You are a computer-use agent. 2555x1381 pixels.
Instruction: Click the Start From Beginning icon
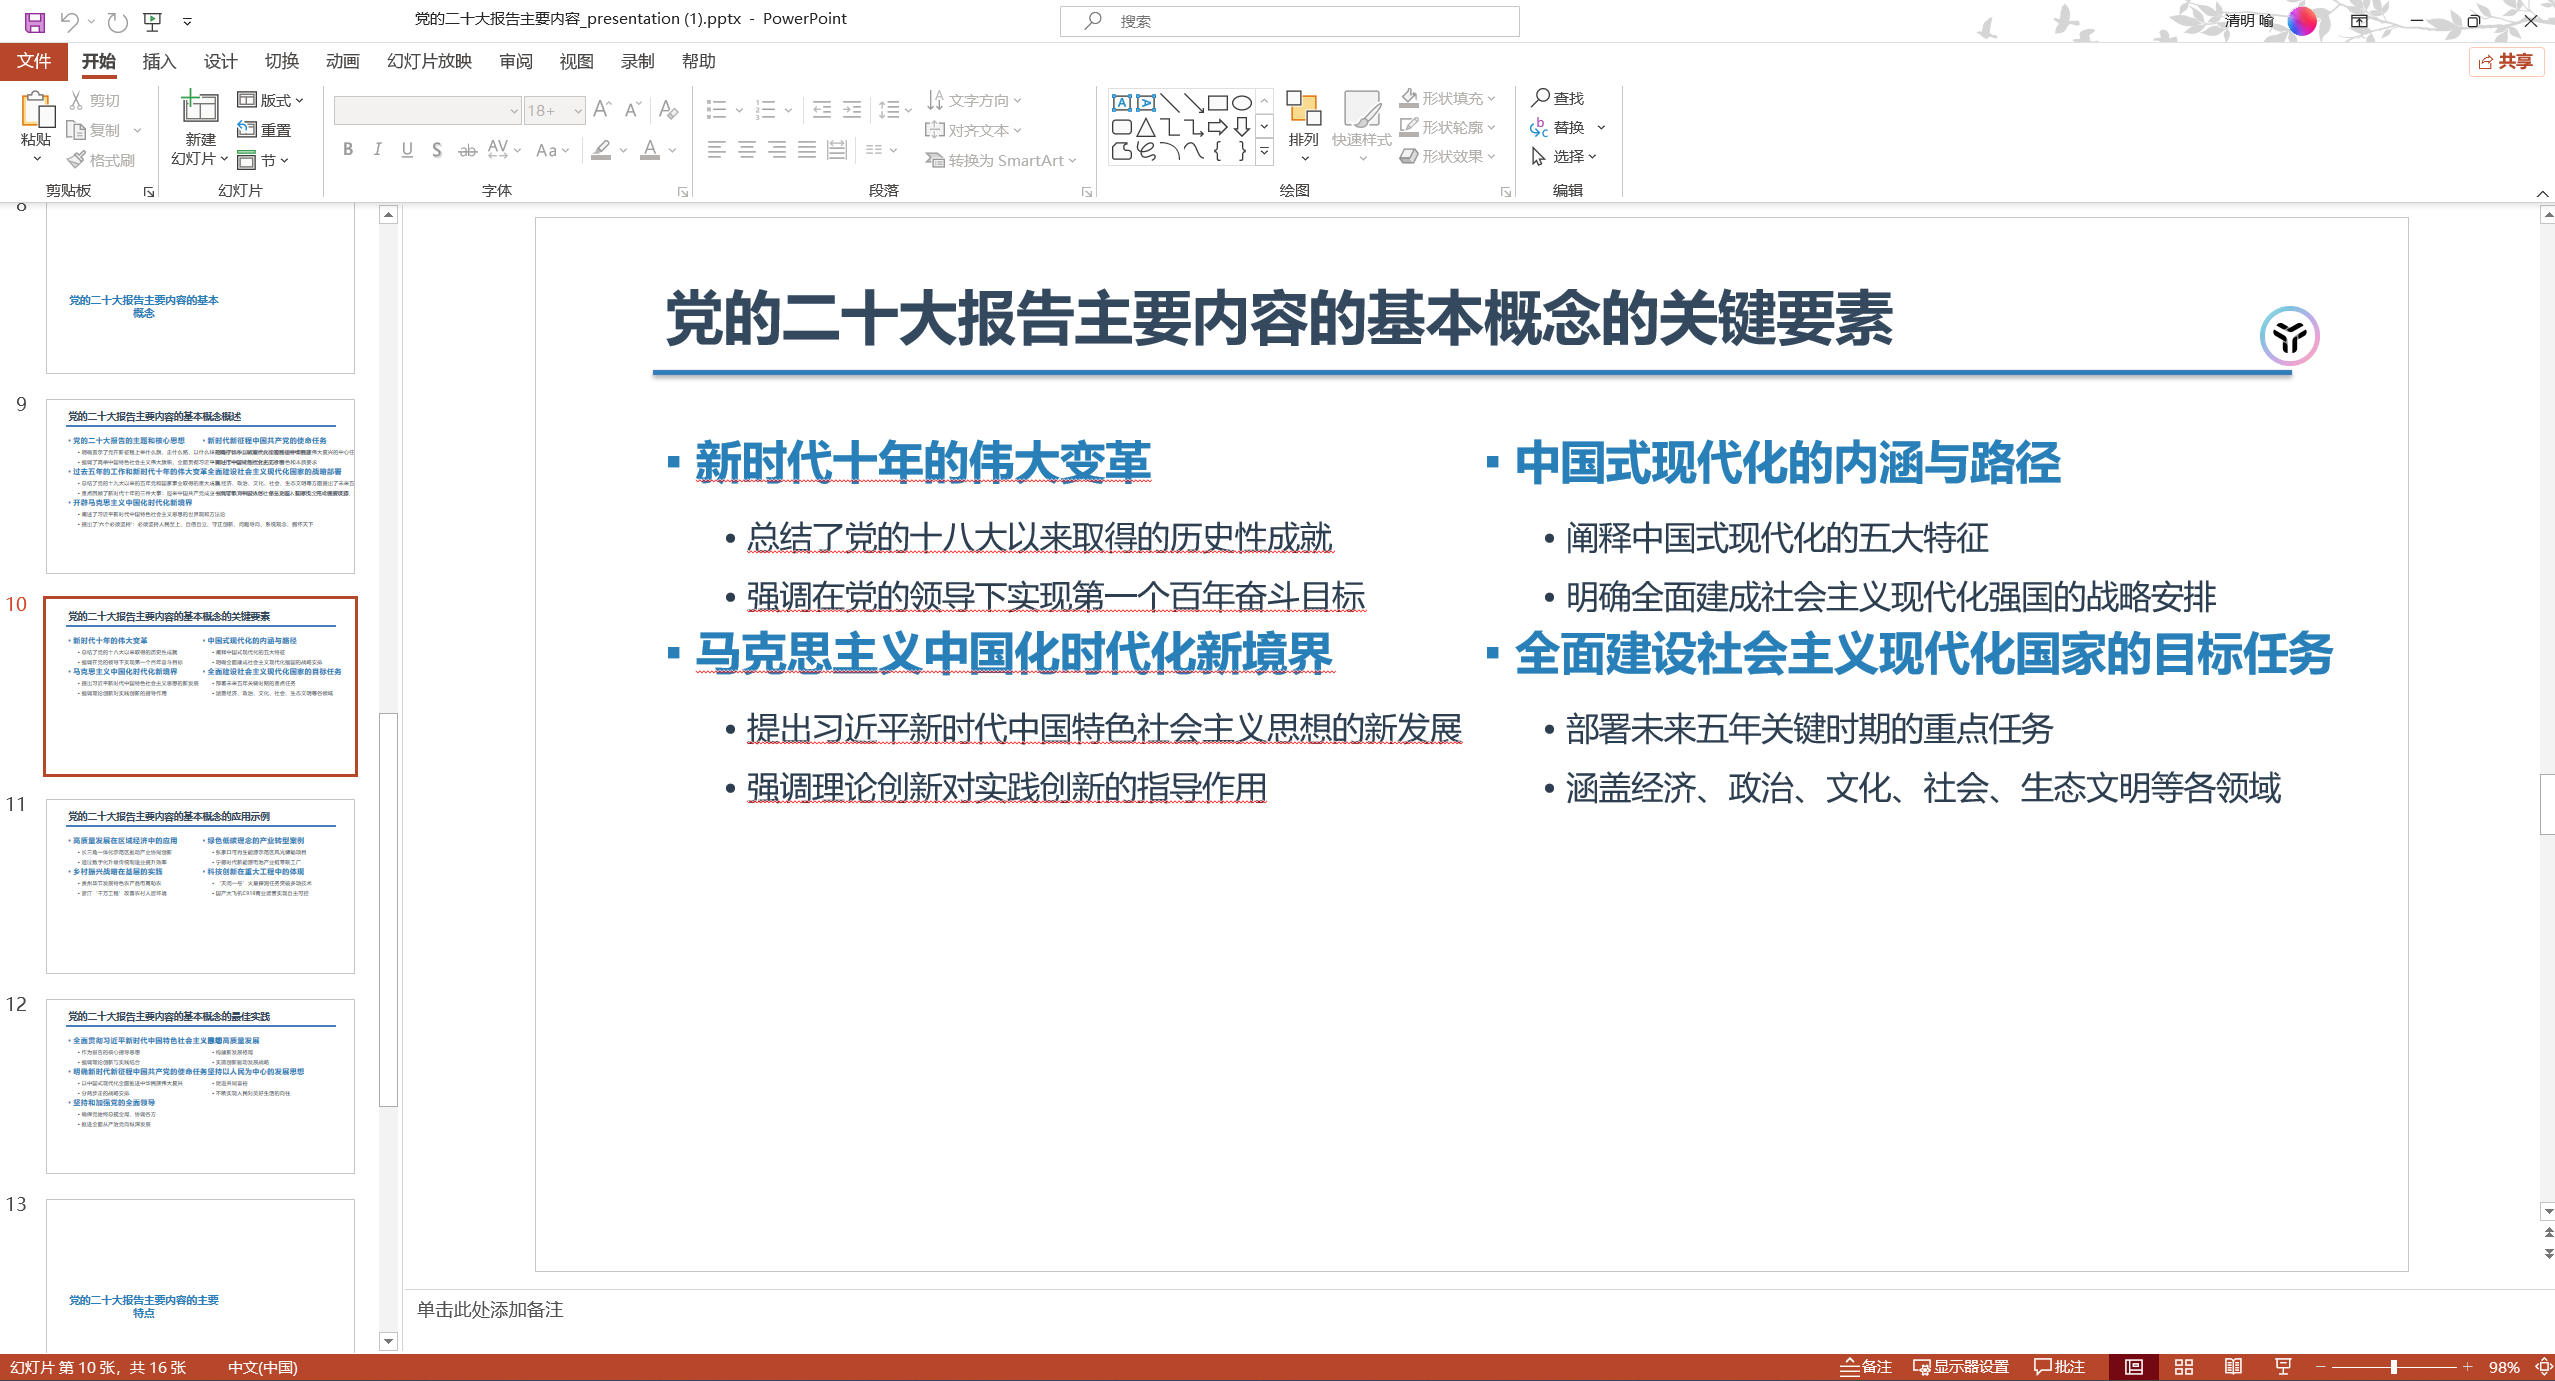[x=152, y=20]
